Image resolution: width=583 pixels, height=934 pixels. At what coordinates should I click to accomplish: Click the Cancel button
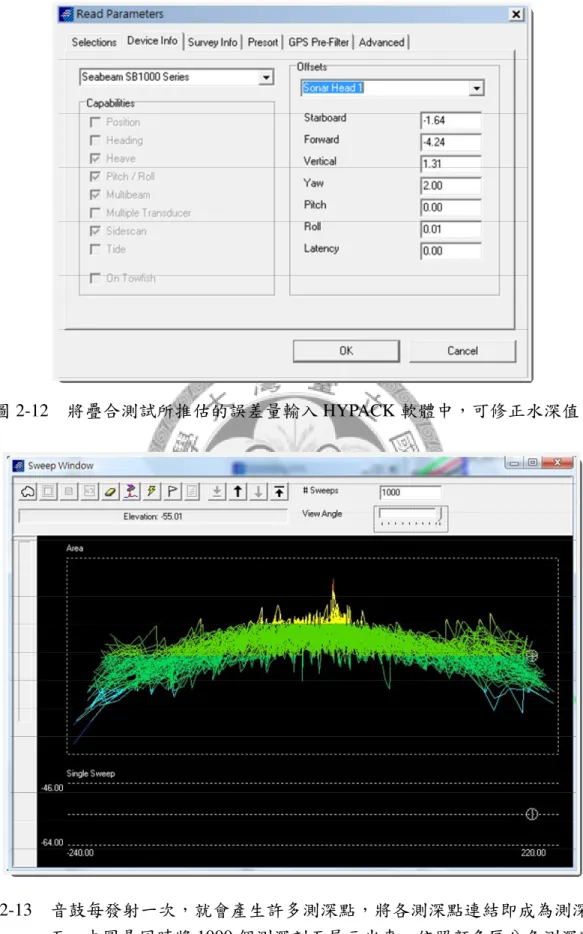[462, 351]
